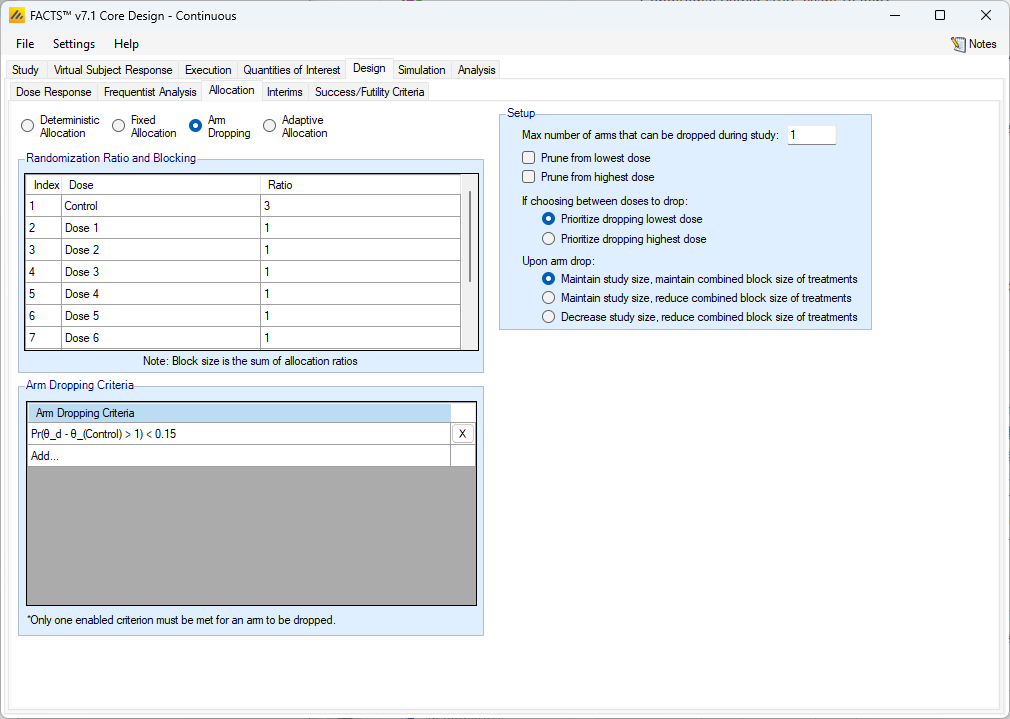Choose Deterministic Allocation radio button
The width and height of the screenshot is (1010, 719).
[28, 126]
